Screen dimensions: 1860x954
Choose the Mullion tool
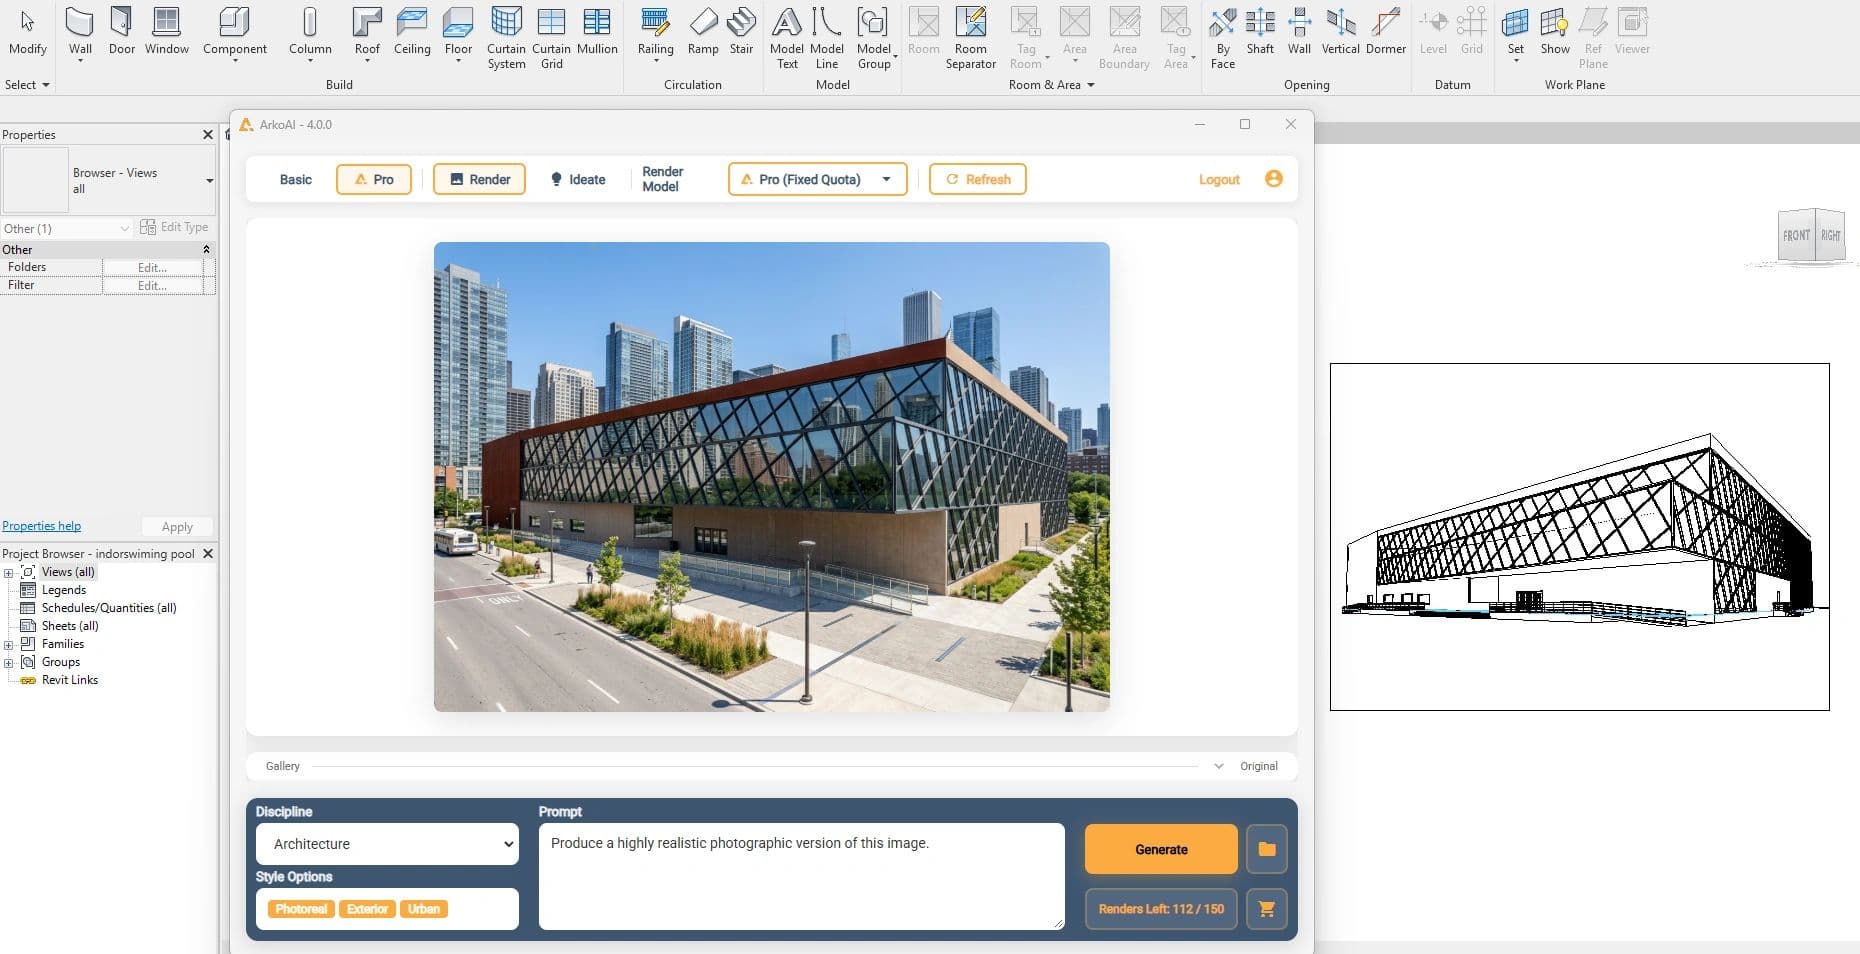pyautogui.click(x=597, y=32)
